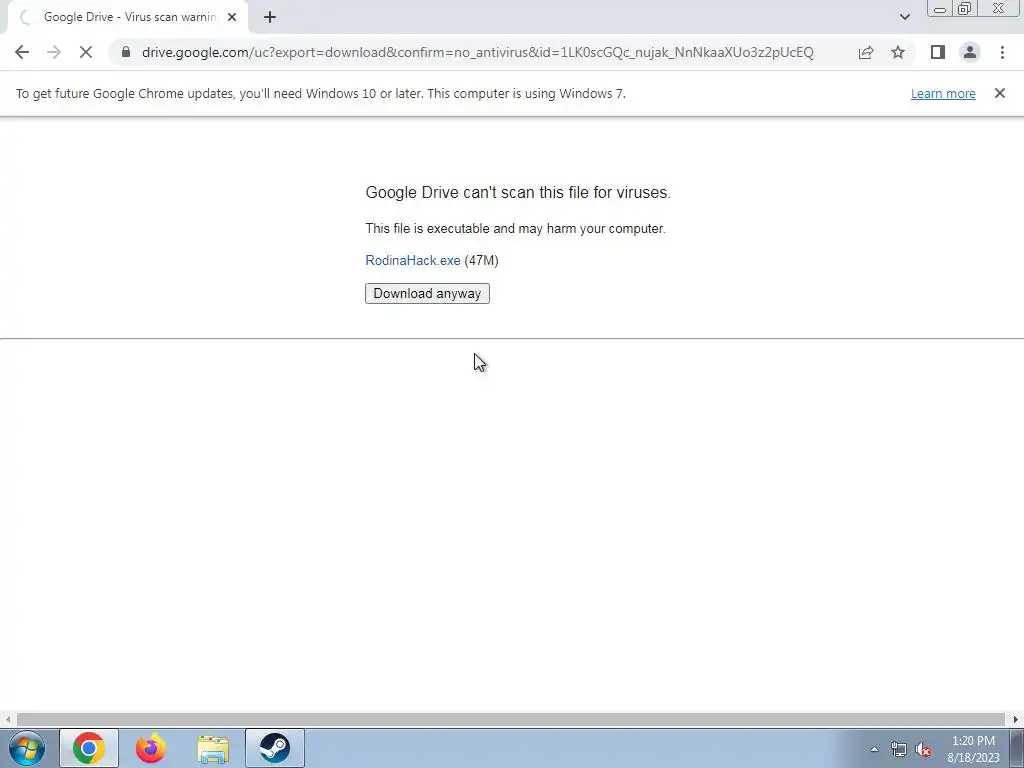Open the Chrome side panel

pos(938,52)
